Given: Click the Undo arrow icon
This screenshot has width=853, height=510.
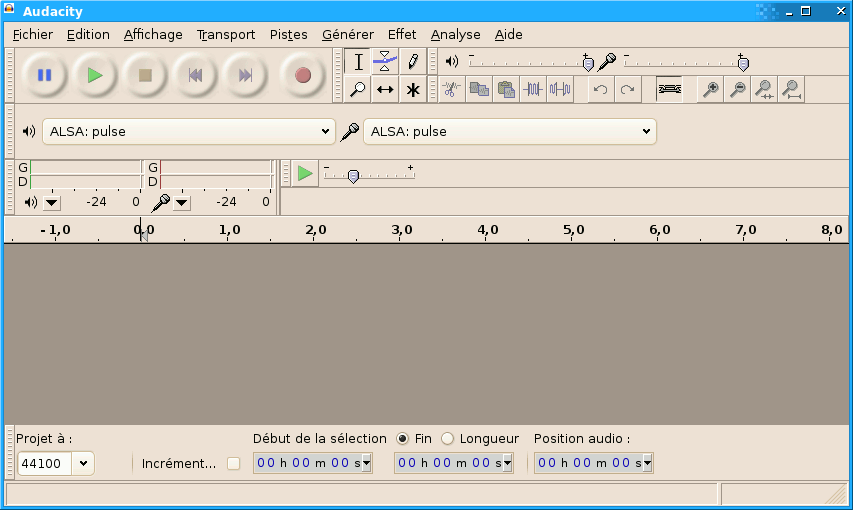Looking at the screenshot, I should [x=601, y=89].
